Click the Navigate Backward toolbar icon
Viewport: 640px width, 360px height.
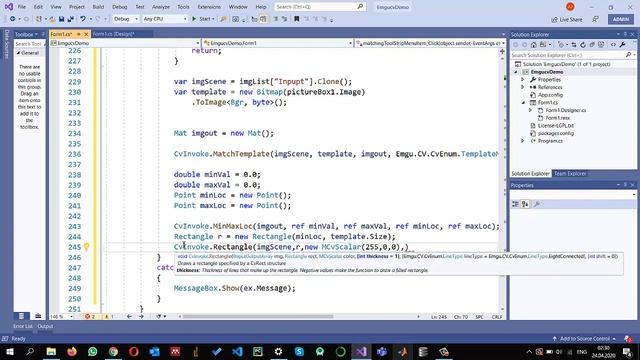pyautogui.click(x=13, y=19)
